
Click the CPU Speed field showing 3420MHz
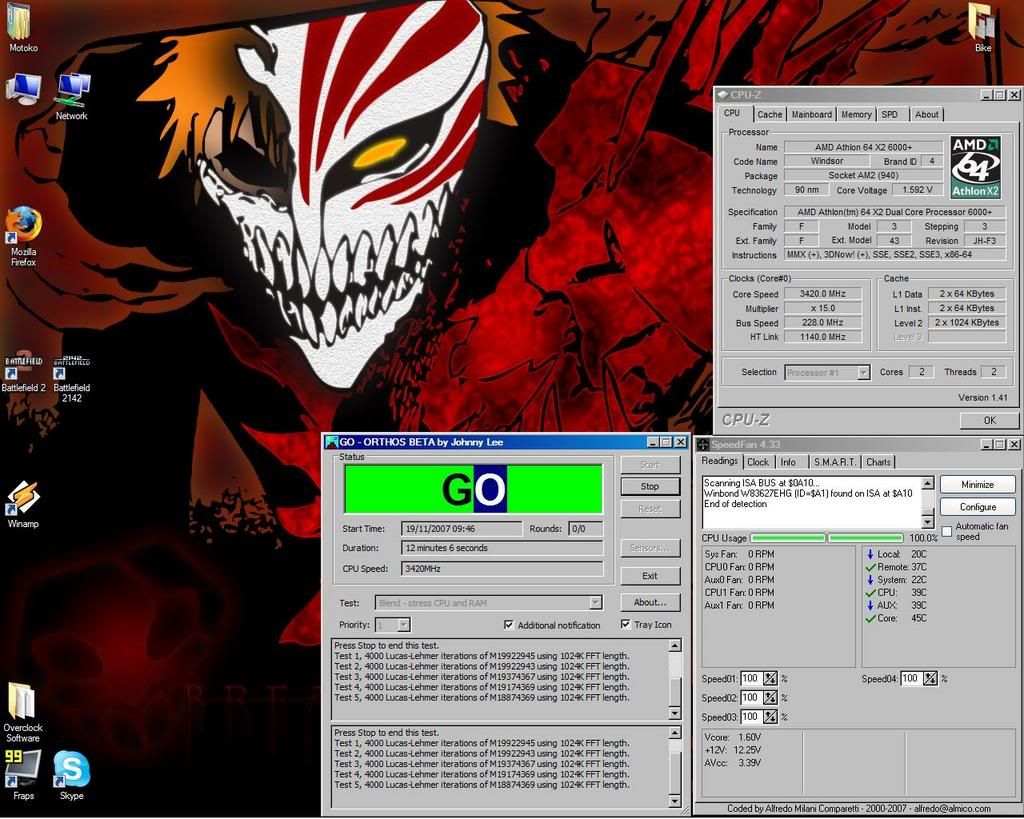click(x=502, y=569)
